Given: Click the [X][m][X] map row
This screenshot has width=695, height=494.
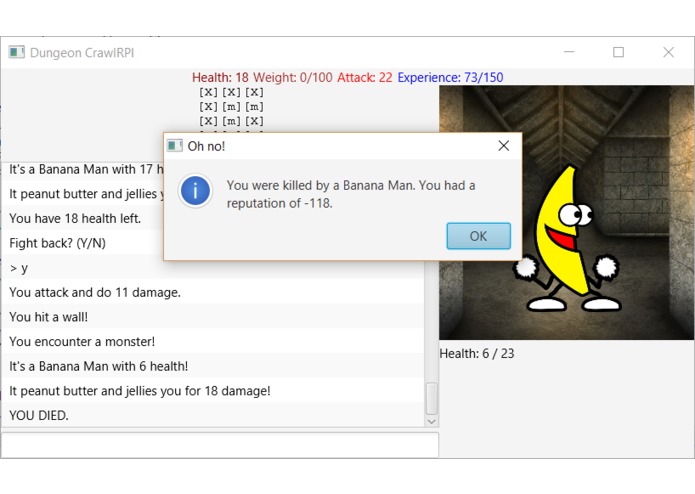Looking at the screenshot, I should 231,121.
